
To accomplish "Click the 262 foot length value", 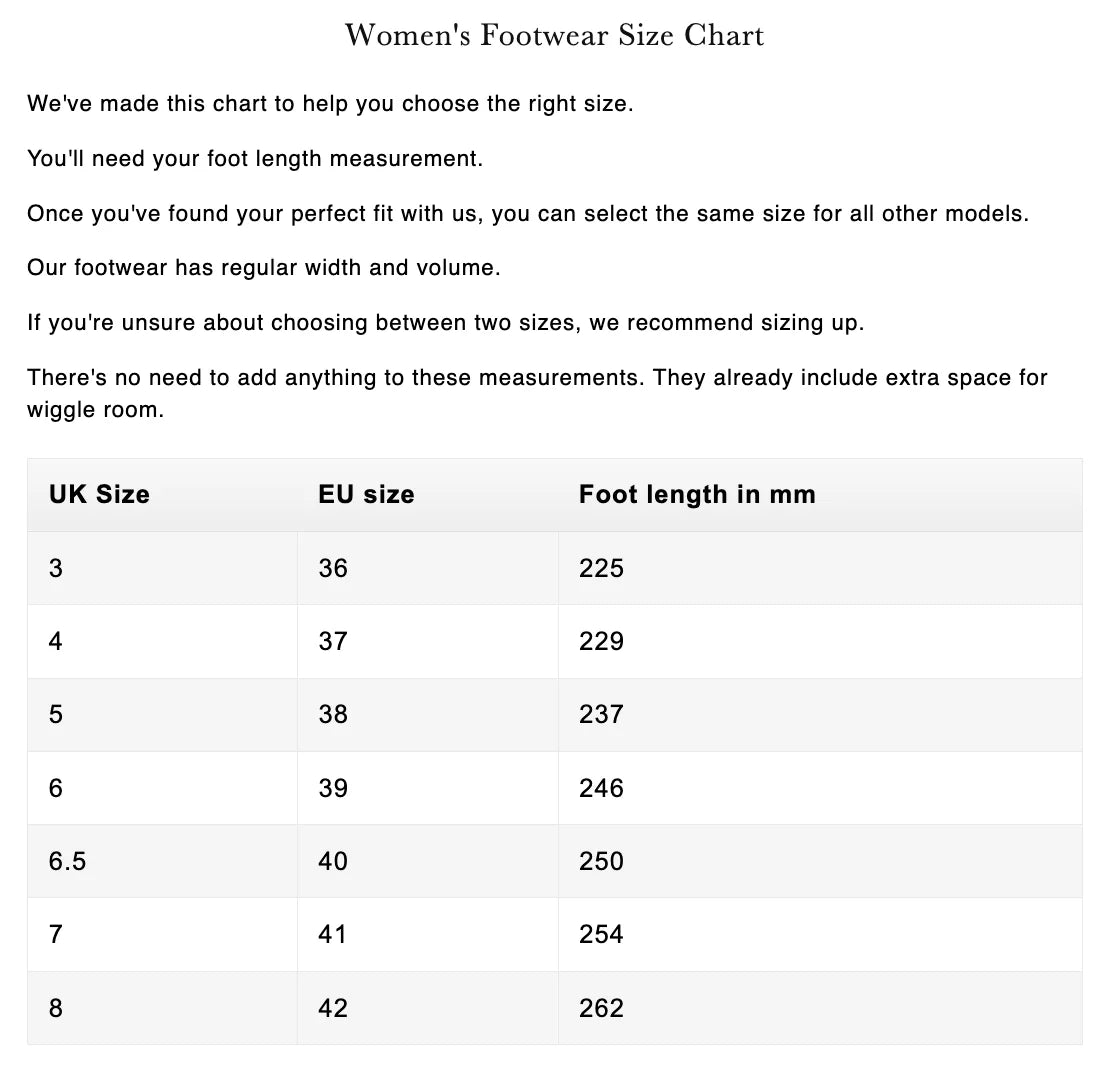I will [601, 1008].
